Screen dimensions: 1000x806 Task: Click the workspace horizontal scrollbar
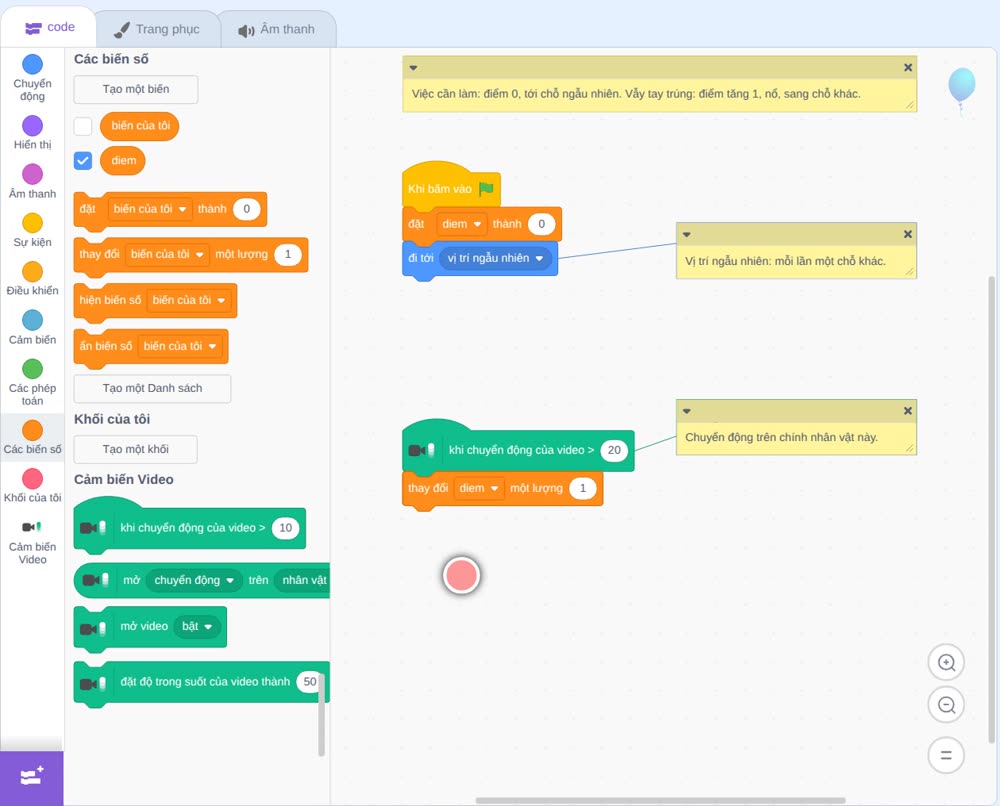tap(661, 800)
